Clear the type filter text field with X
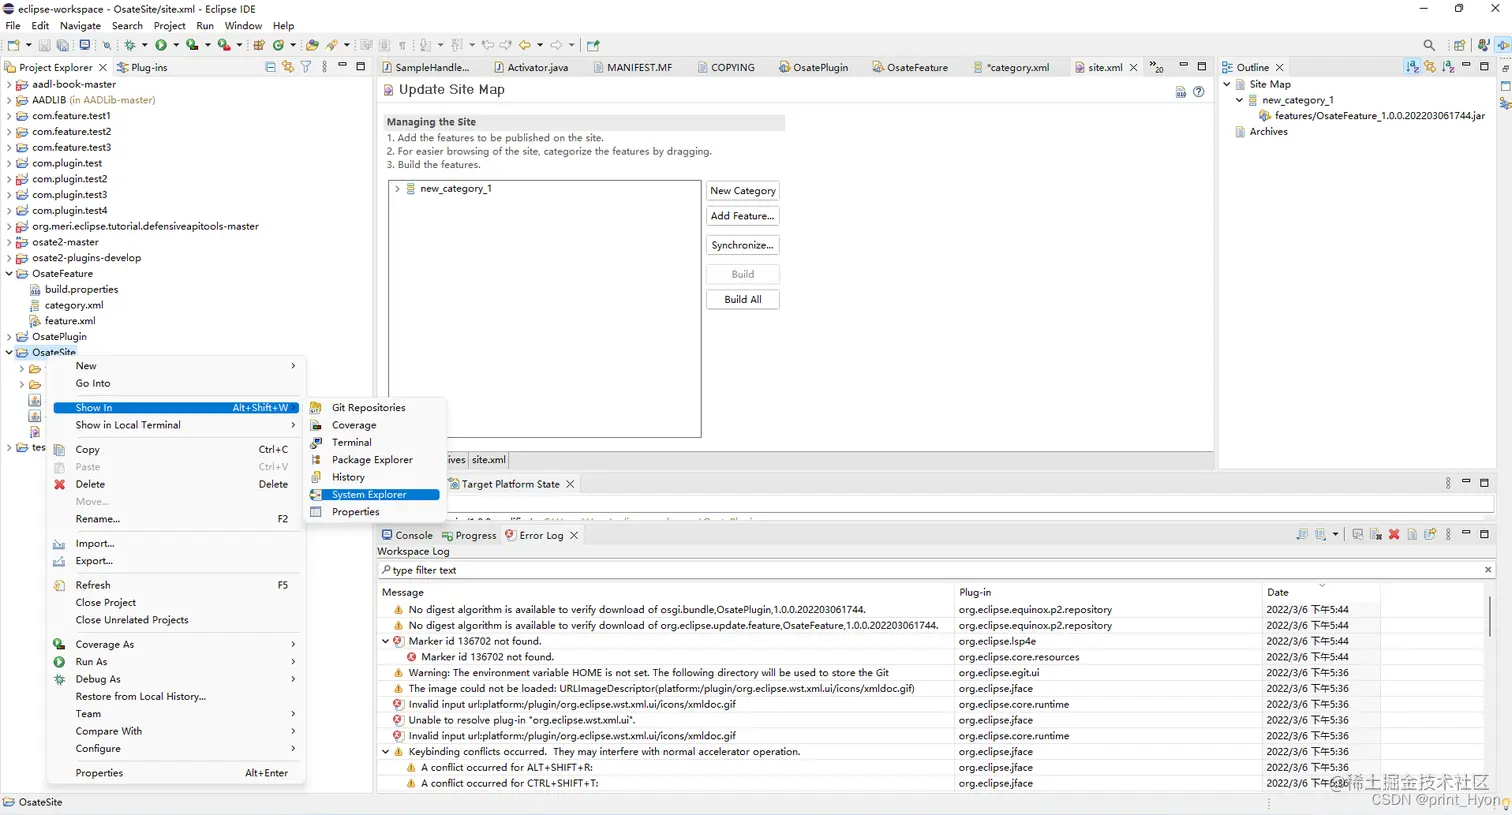Viewport: 1512px width, 815px height. (x=1488, y=570)
